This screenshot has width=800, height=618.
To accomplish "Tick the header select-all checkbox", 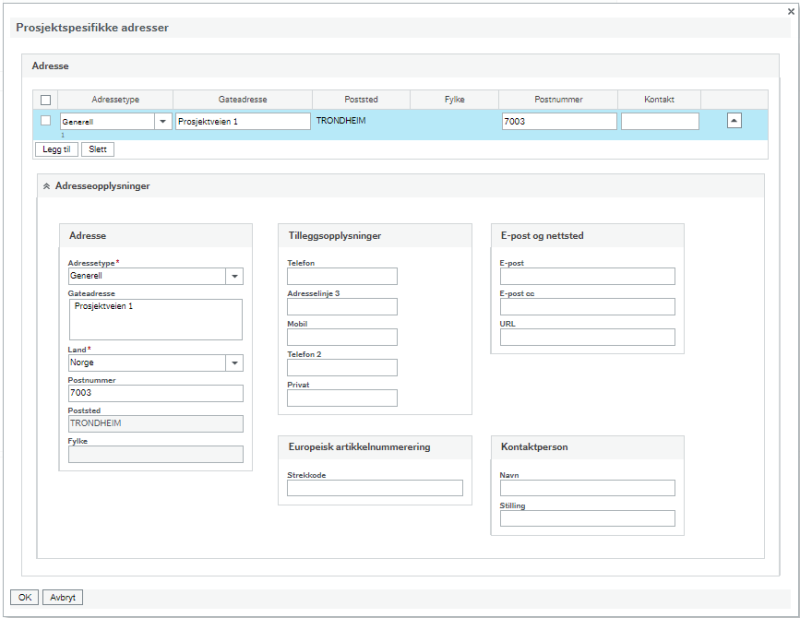I will tap(45, 100).
